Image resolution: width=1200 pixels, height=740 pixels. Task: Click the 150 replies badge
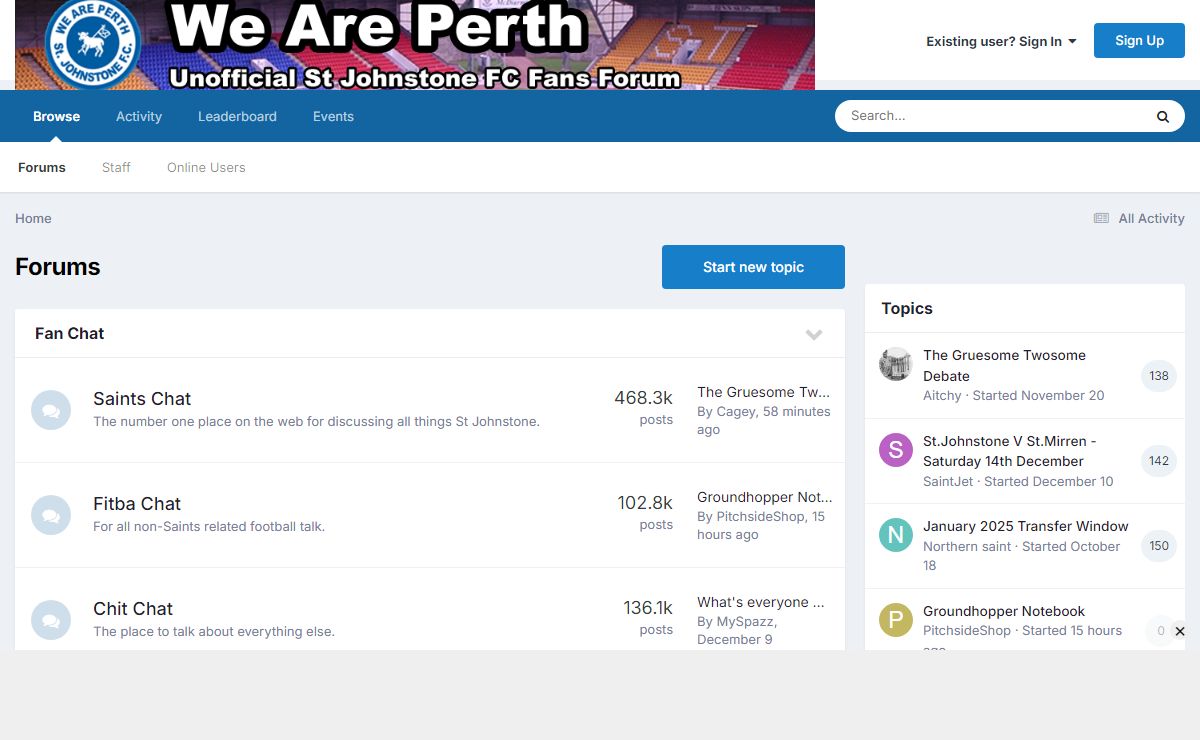pos(1159,546)
